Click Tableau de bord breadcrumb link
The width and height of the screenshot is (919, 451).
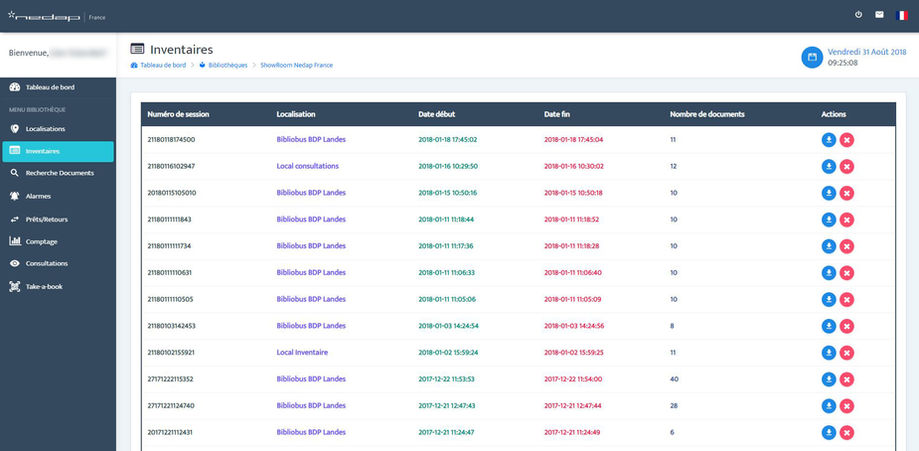pos(158,65)
